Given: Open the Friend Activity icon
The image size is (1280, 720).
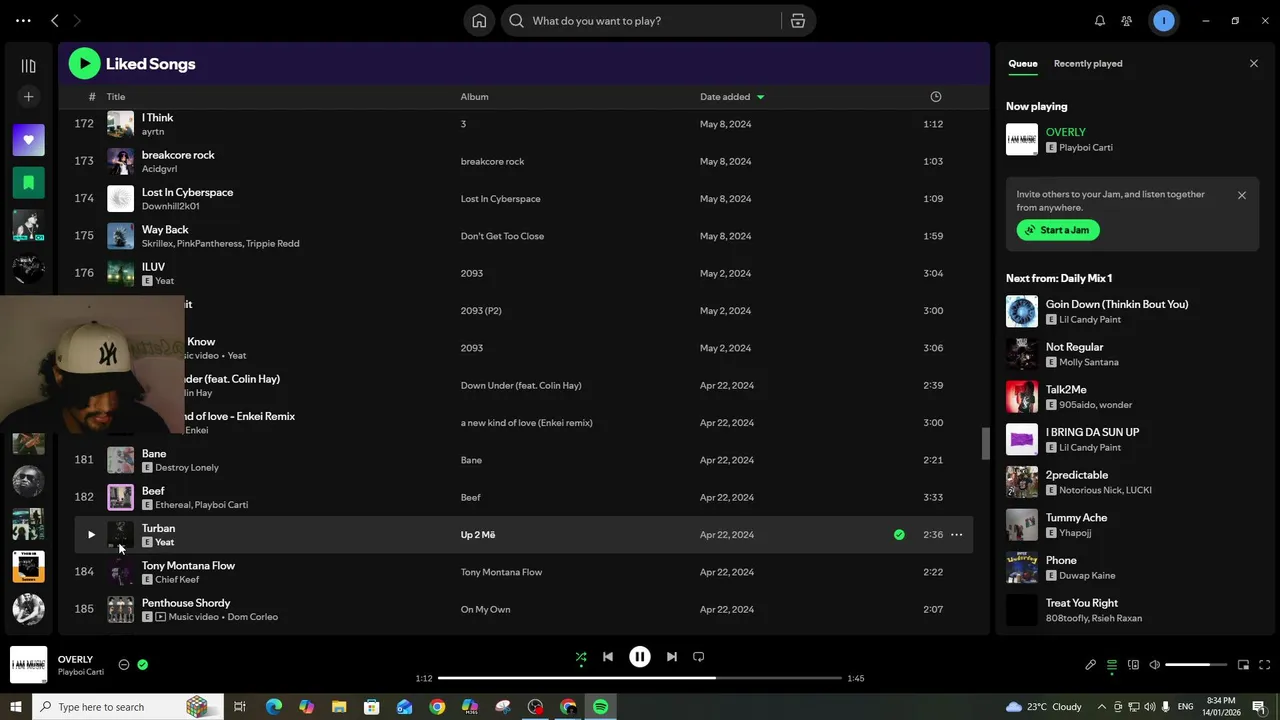Looking at the screenshot, I should [1127, 21].
